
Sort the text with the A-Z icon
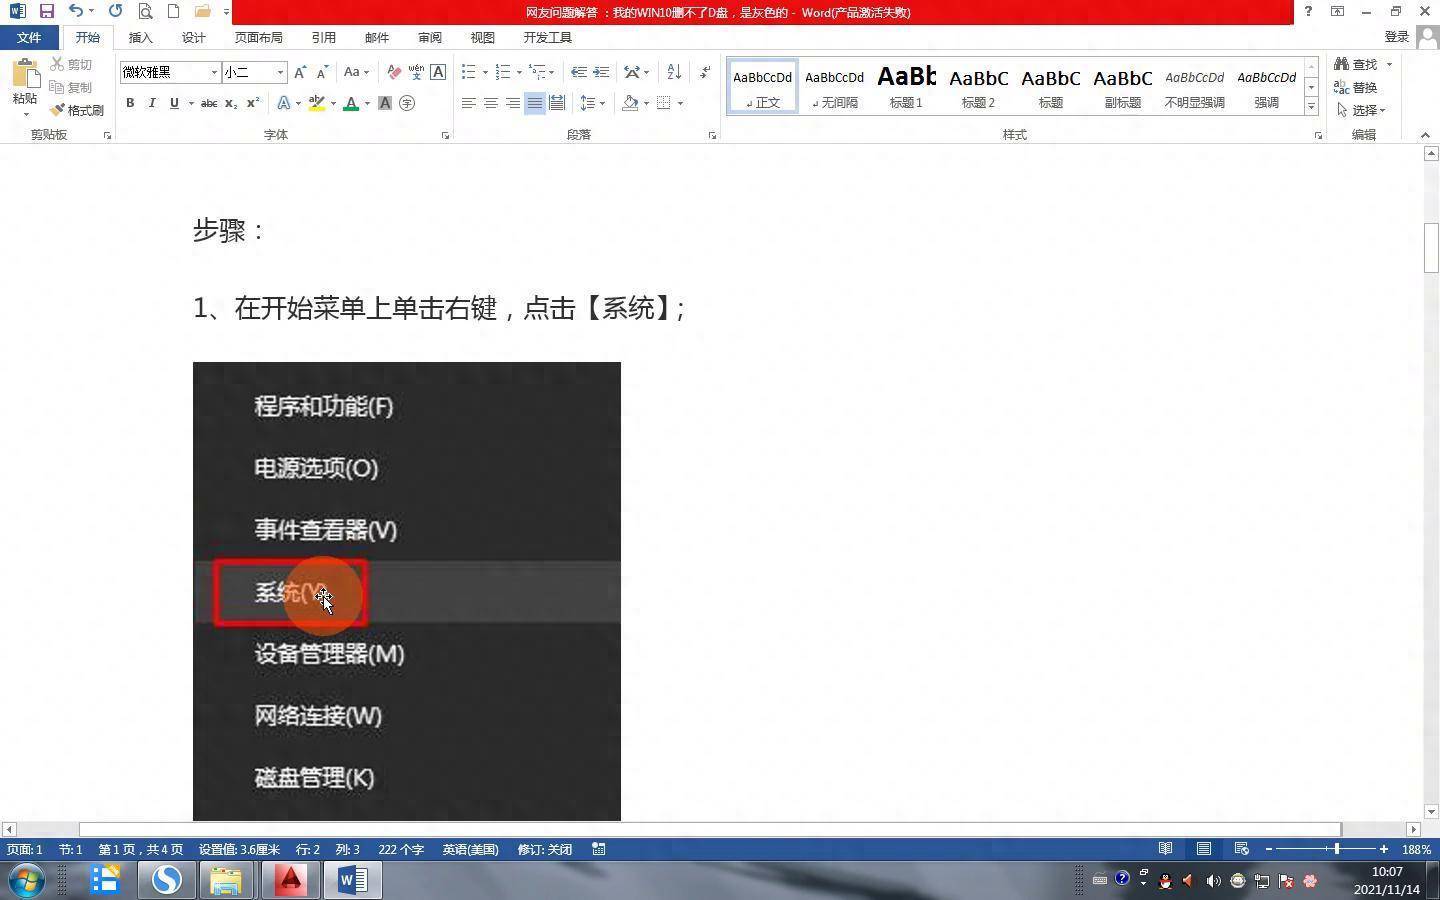[674, 72]
